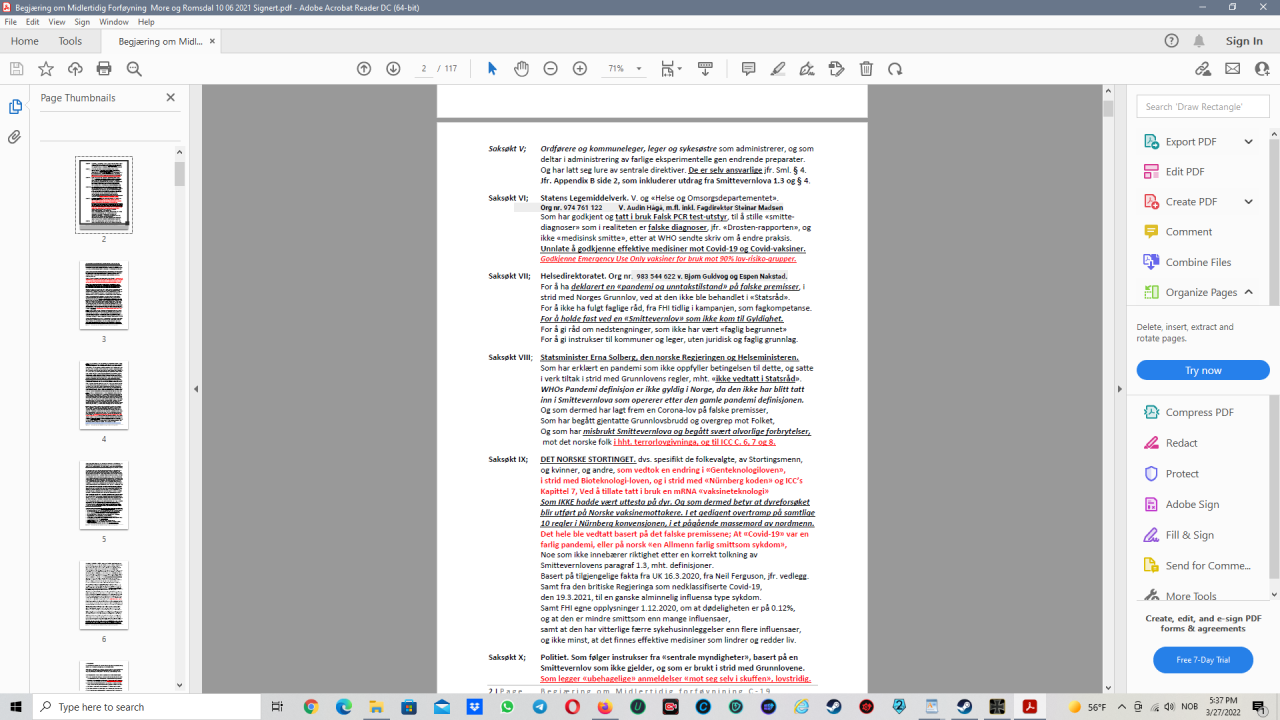Focus the 'Search Draw Rectangle' tools field
This screenshot has height=720, width=1280.
(x=1203, y=107)
